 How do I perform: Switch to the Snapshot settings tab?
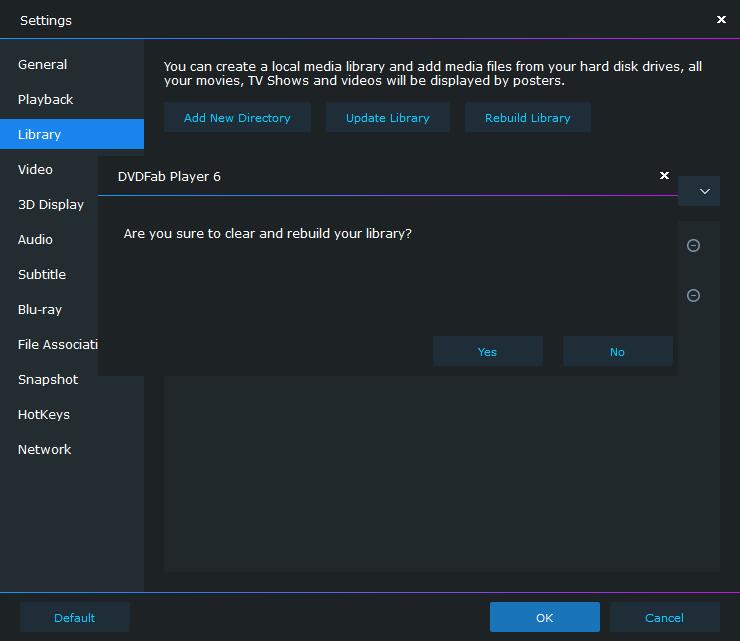(49, 380)
